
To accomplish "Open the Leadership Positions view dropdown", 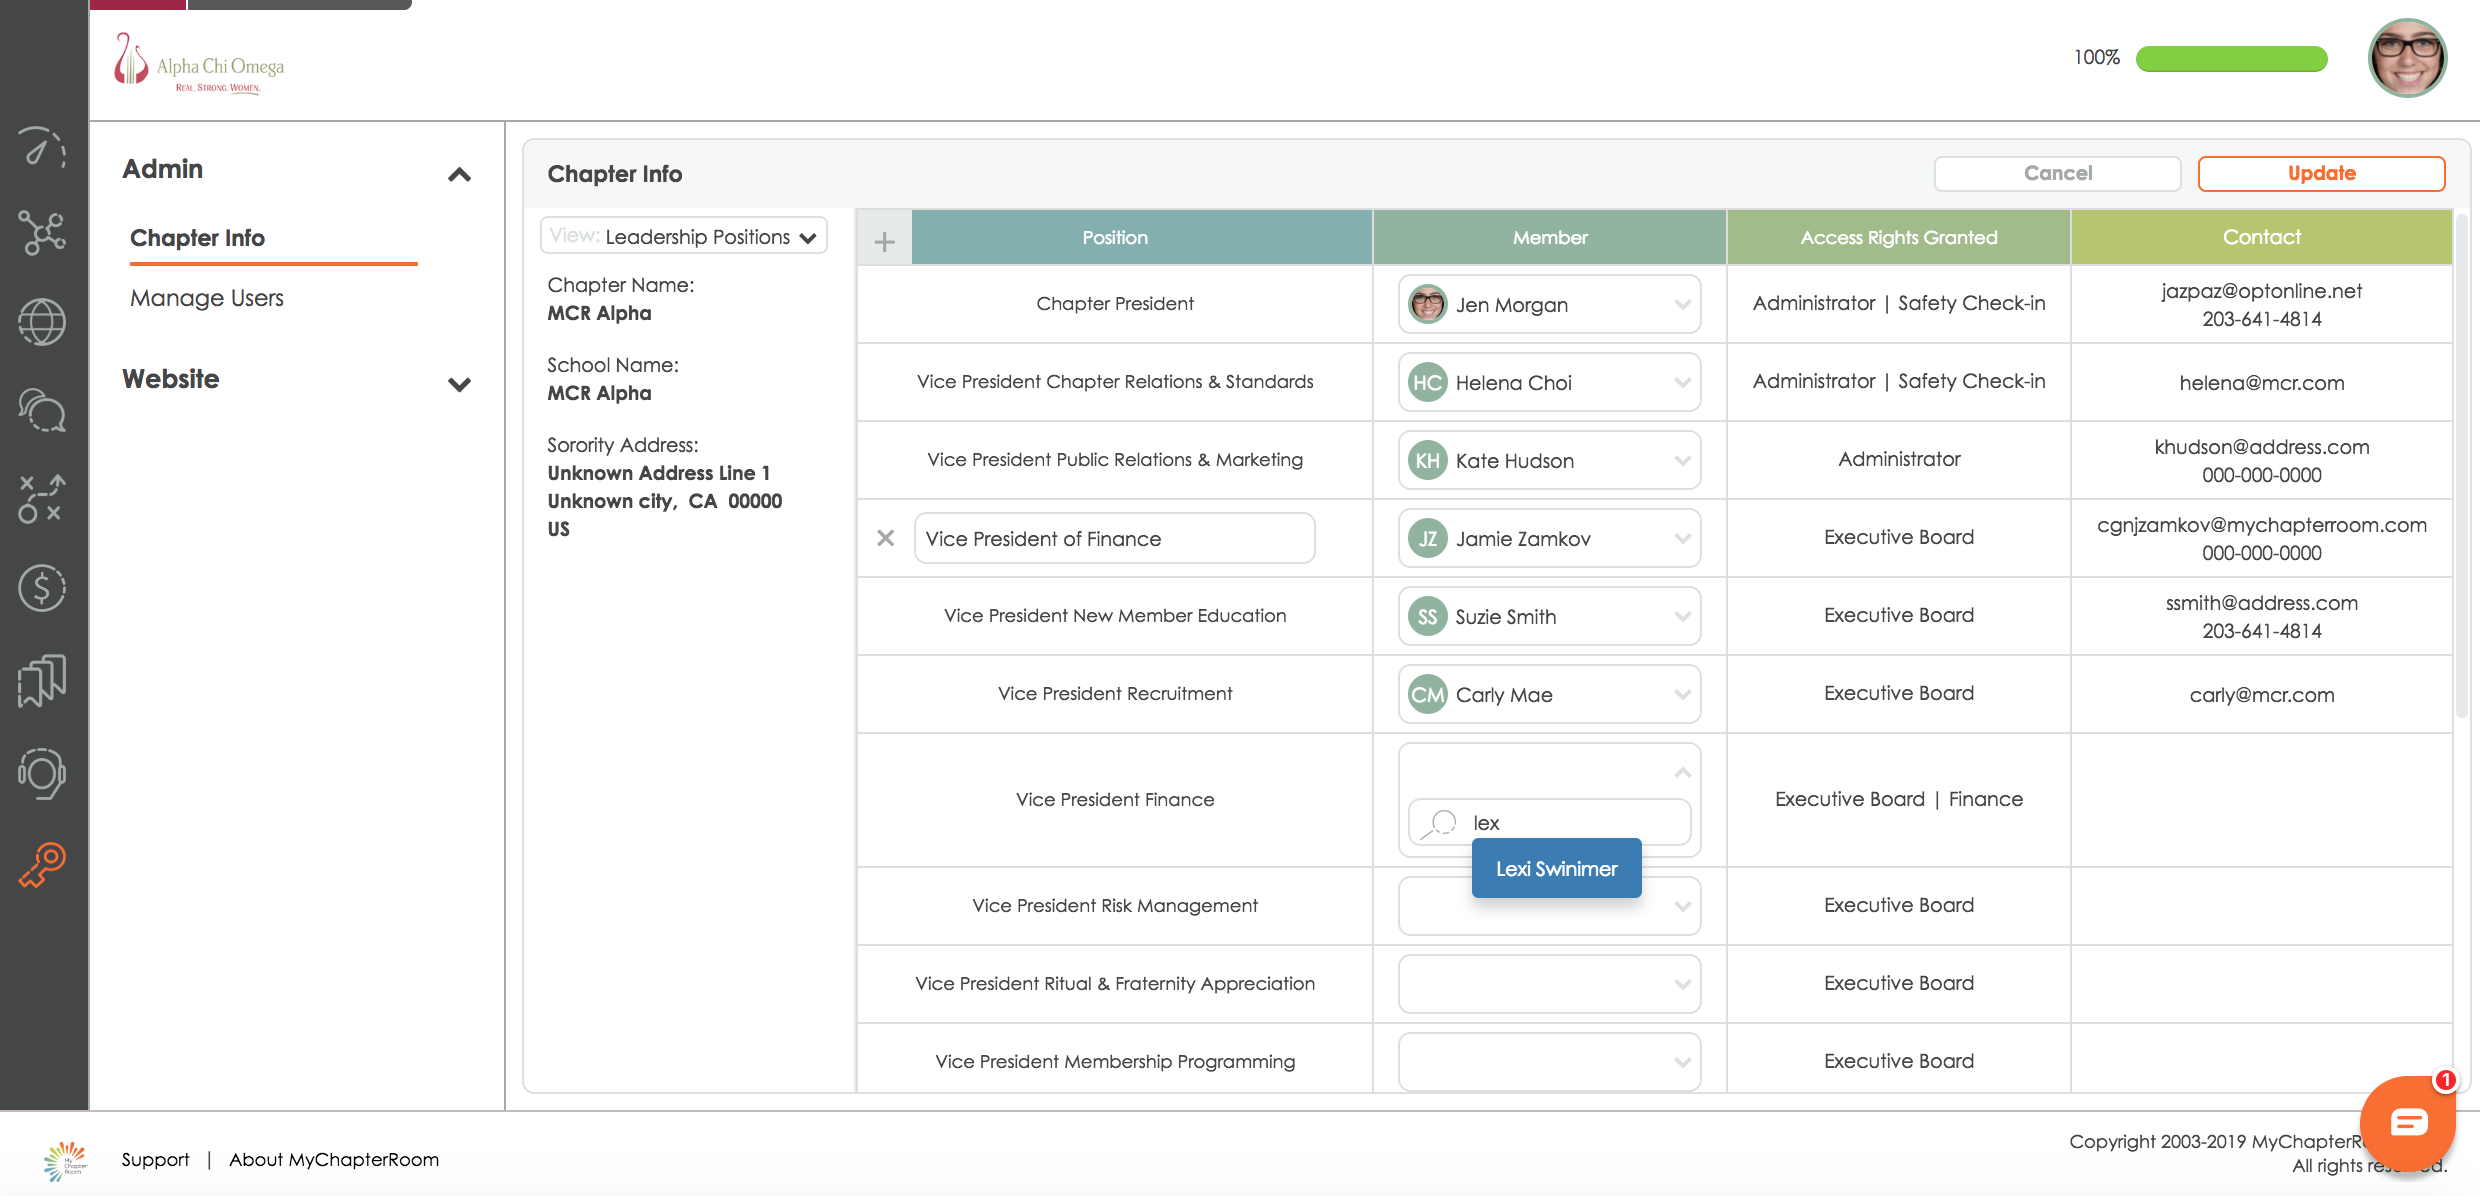I will (x=685, y=237).
